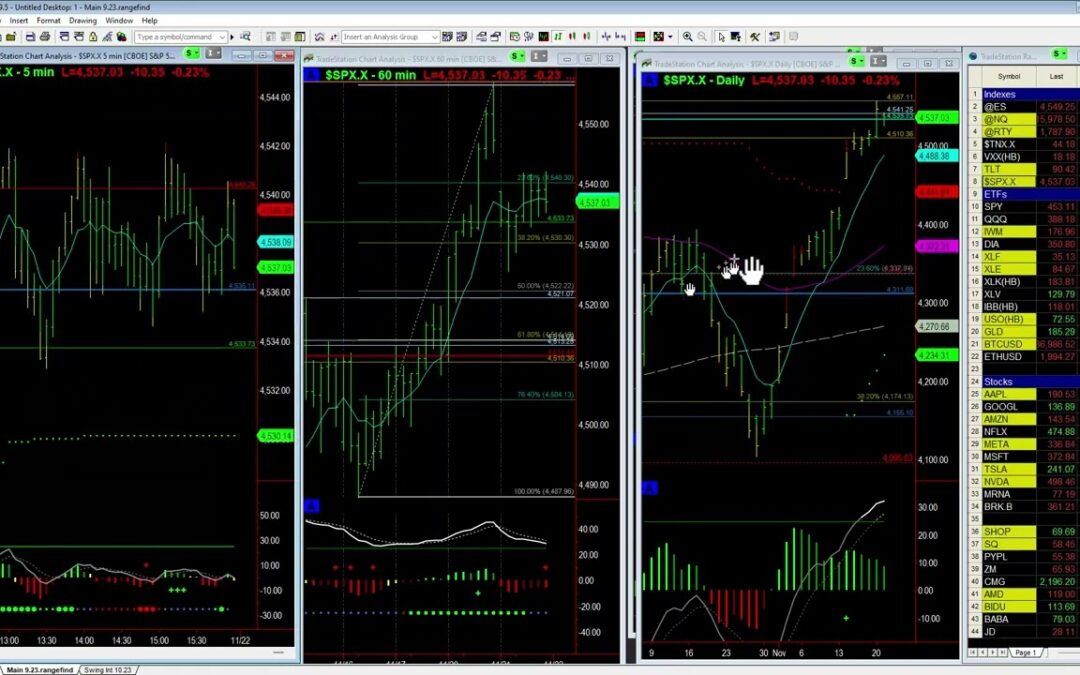Click the open folder icon in toolbar
This screenshot has height=675, width=1080.
[12, 37]
